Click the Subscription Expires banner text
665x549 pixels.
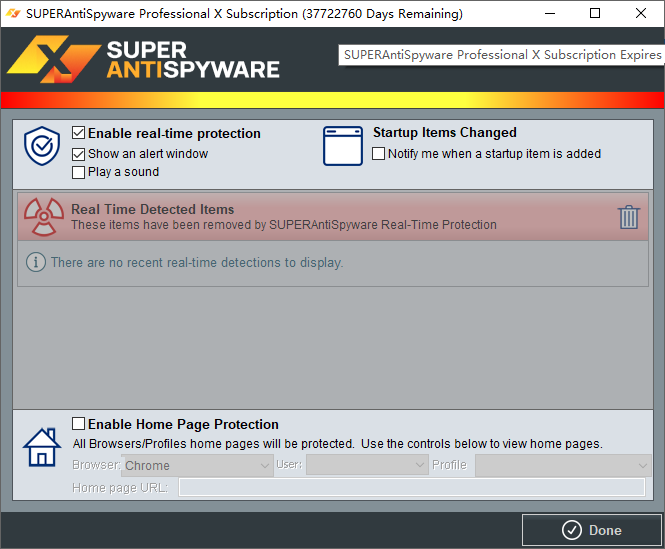(x=502, y=55)
